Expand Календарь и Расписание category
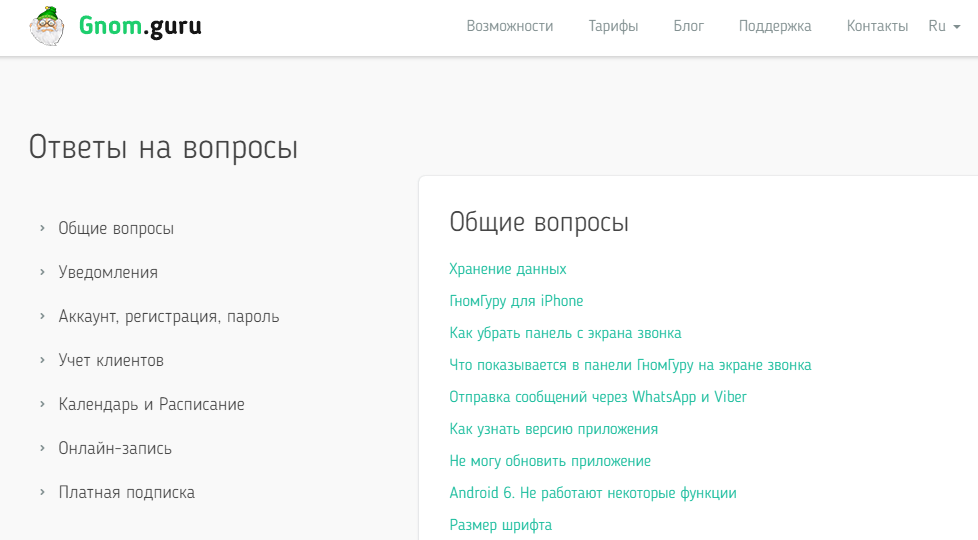Screen dimensions: 978x540 pos(151,404)
